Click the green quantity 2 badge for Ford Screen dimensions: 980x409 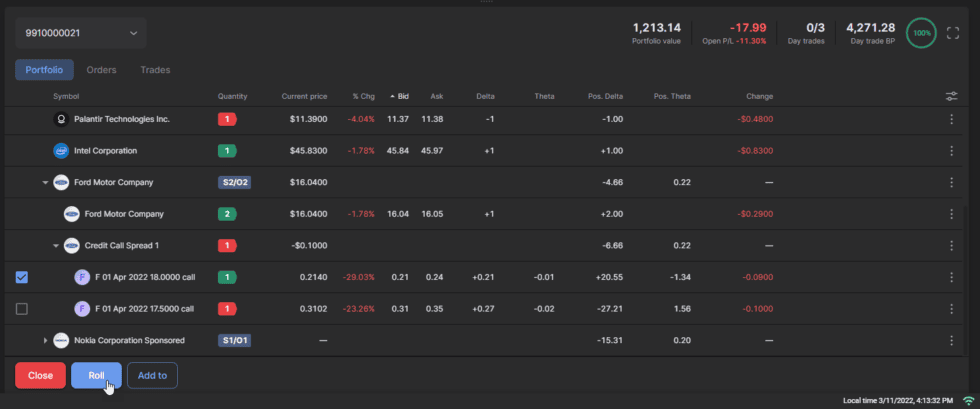227,214
